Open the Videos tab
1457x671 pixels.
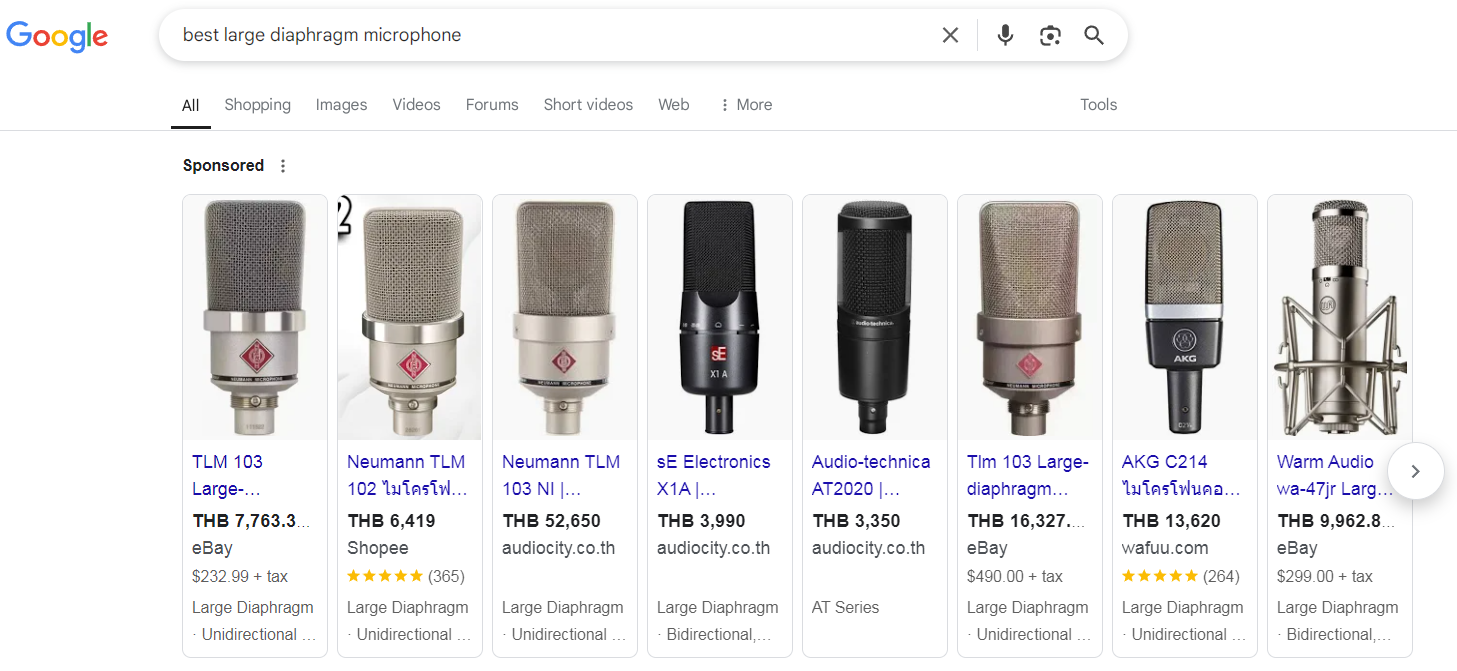[416, 105]
